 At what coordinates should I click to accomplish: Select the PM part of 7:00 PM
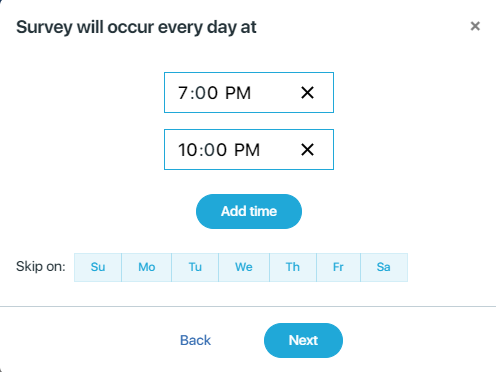coord(238,93)
